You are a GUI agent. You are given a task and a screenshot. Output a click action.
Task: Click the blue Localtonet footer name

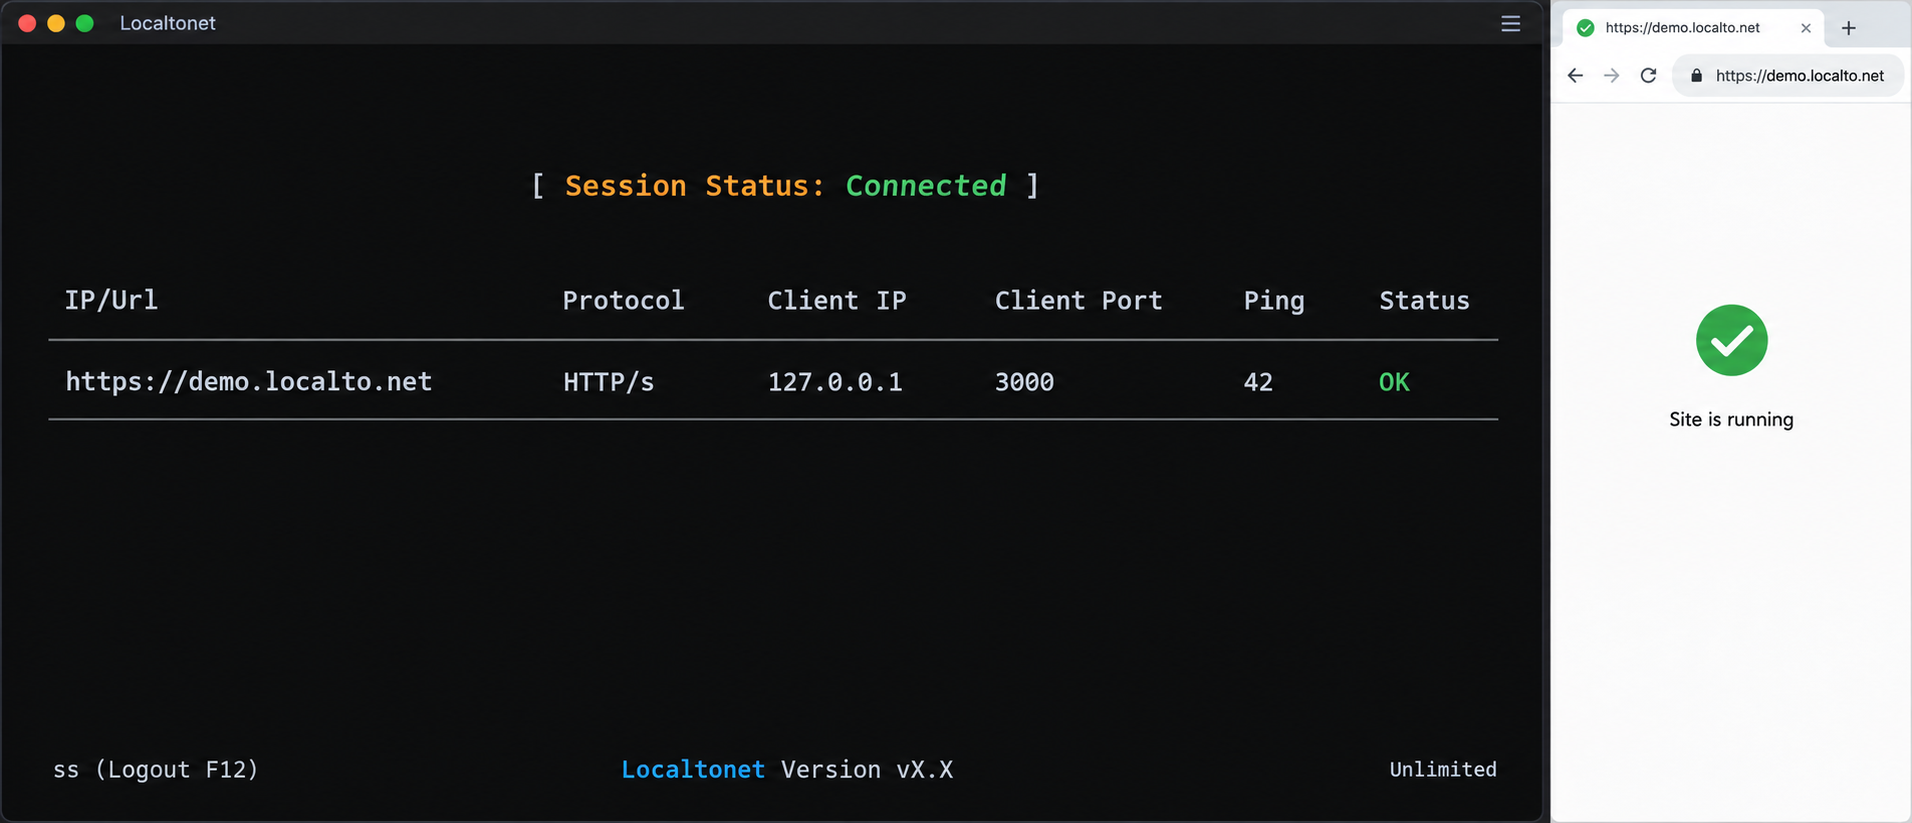(693, 769)
